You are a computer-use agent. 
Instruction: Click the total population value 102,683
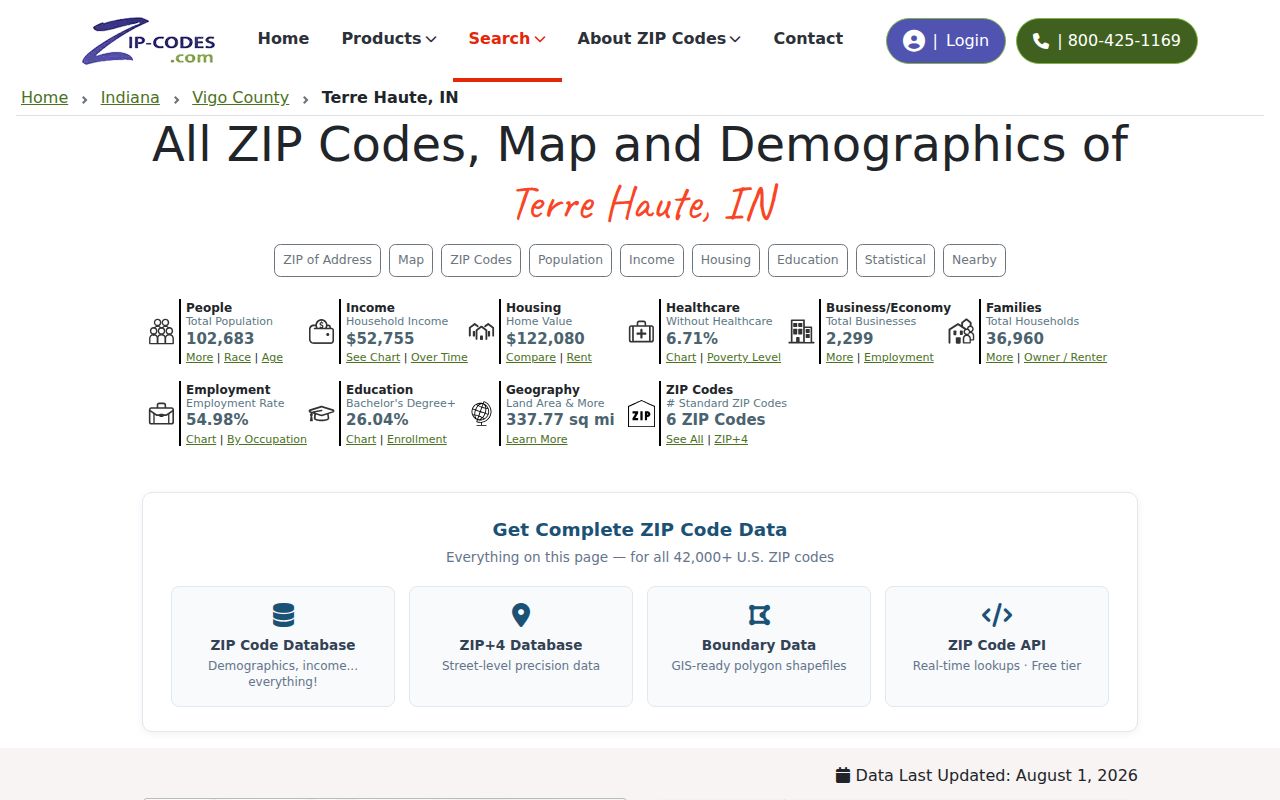click(220, 338)
